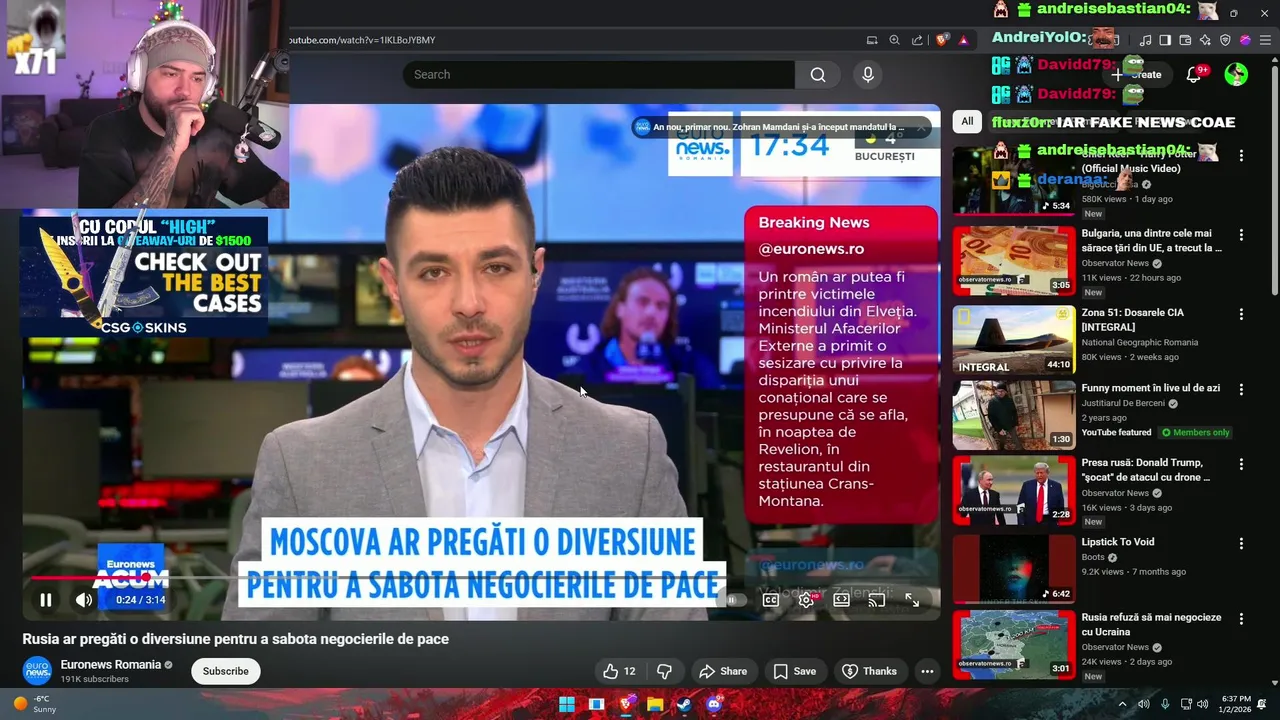The height and width of the screenshot is (720, 1280).
Task: Open options menu for Bulgaria video
Action: [x=1241, y=235]
